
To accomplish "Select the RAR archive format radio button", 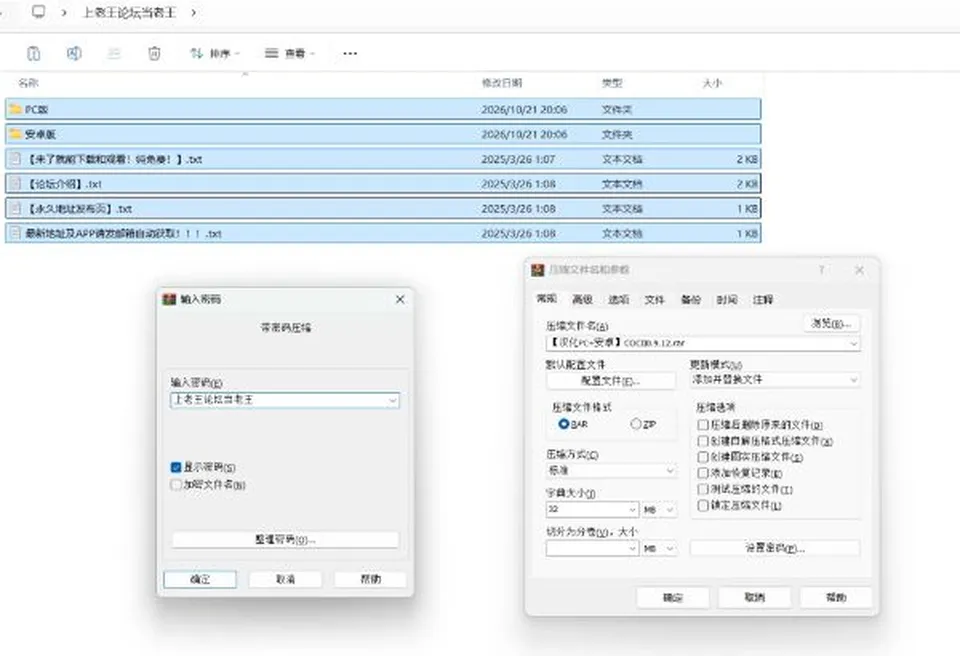I will (564, 424).
